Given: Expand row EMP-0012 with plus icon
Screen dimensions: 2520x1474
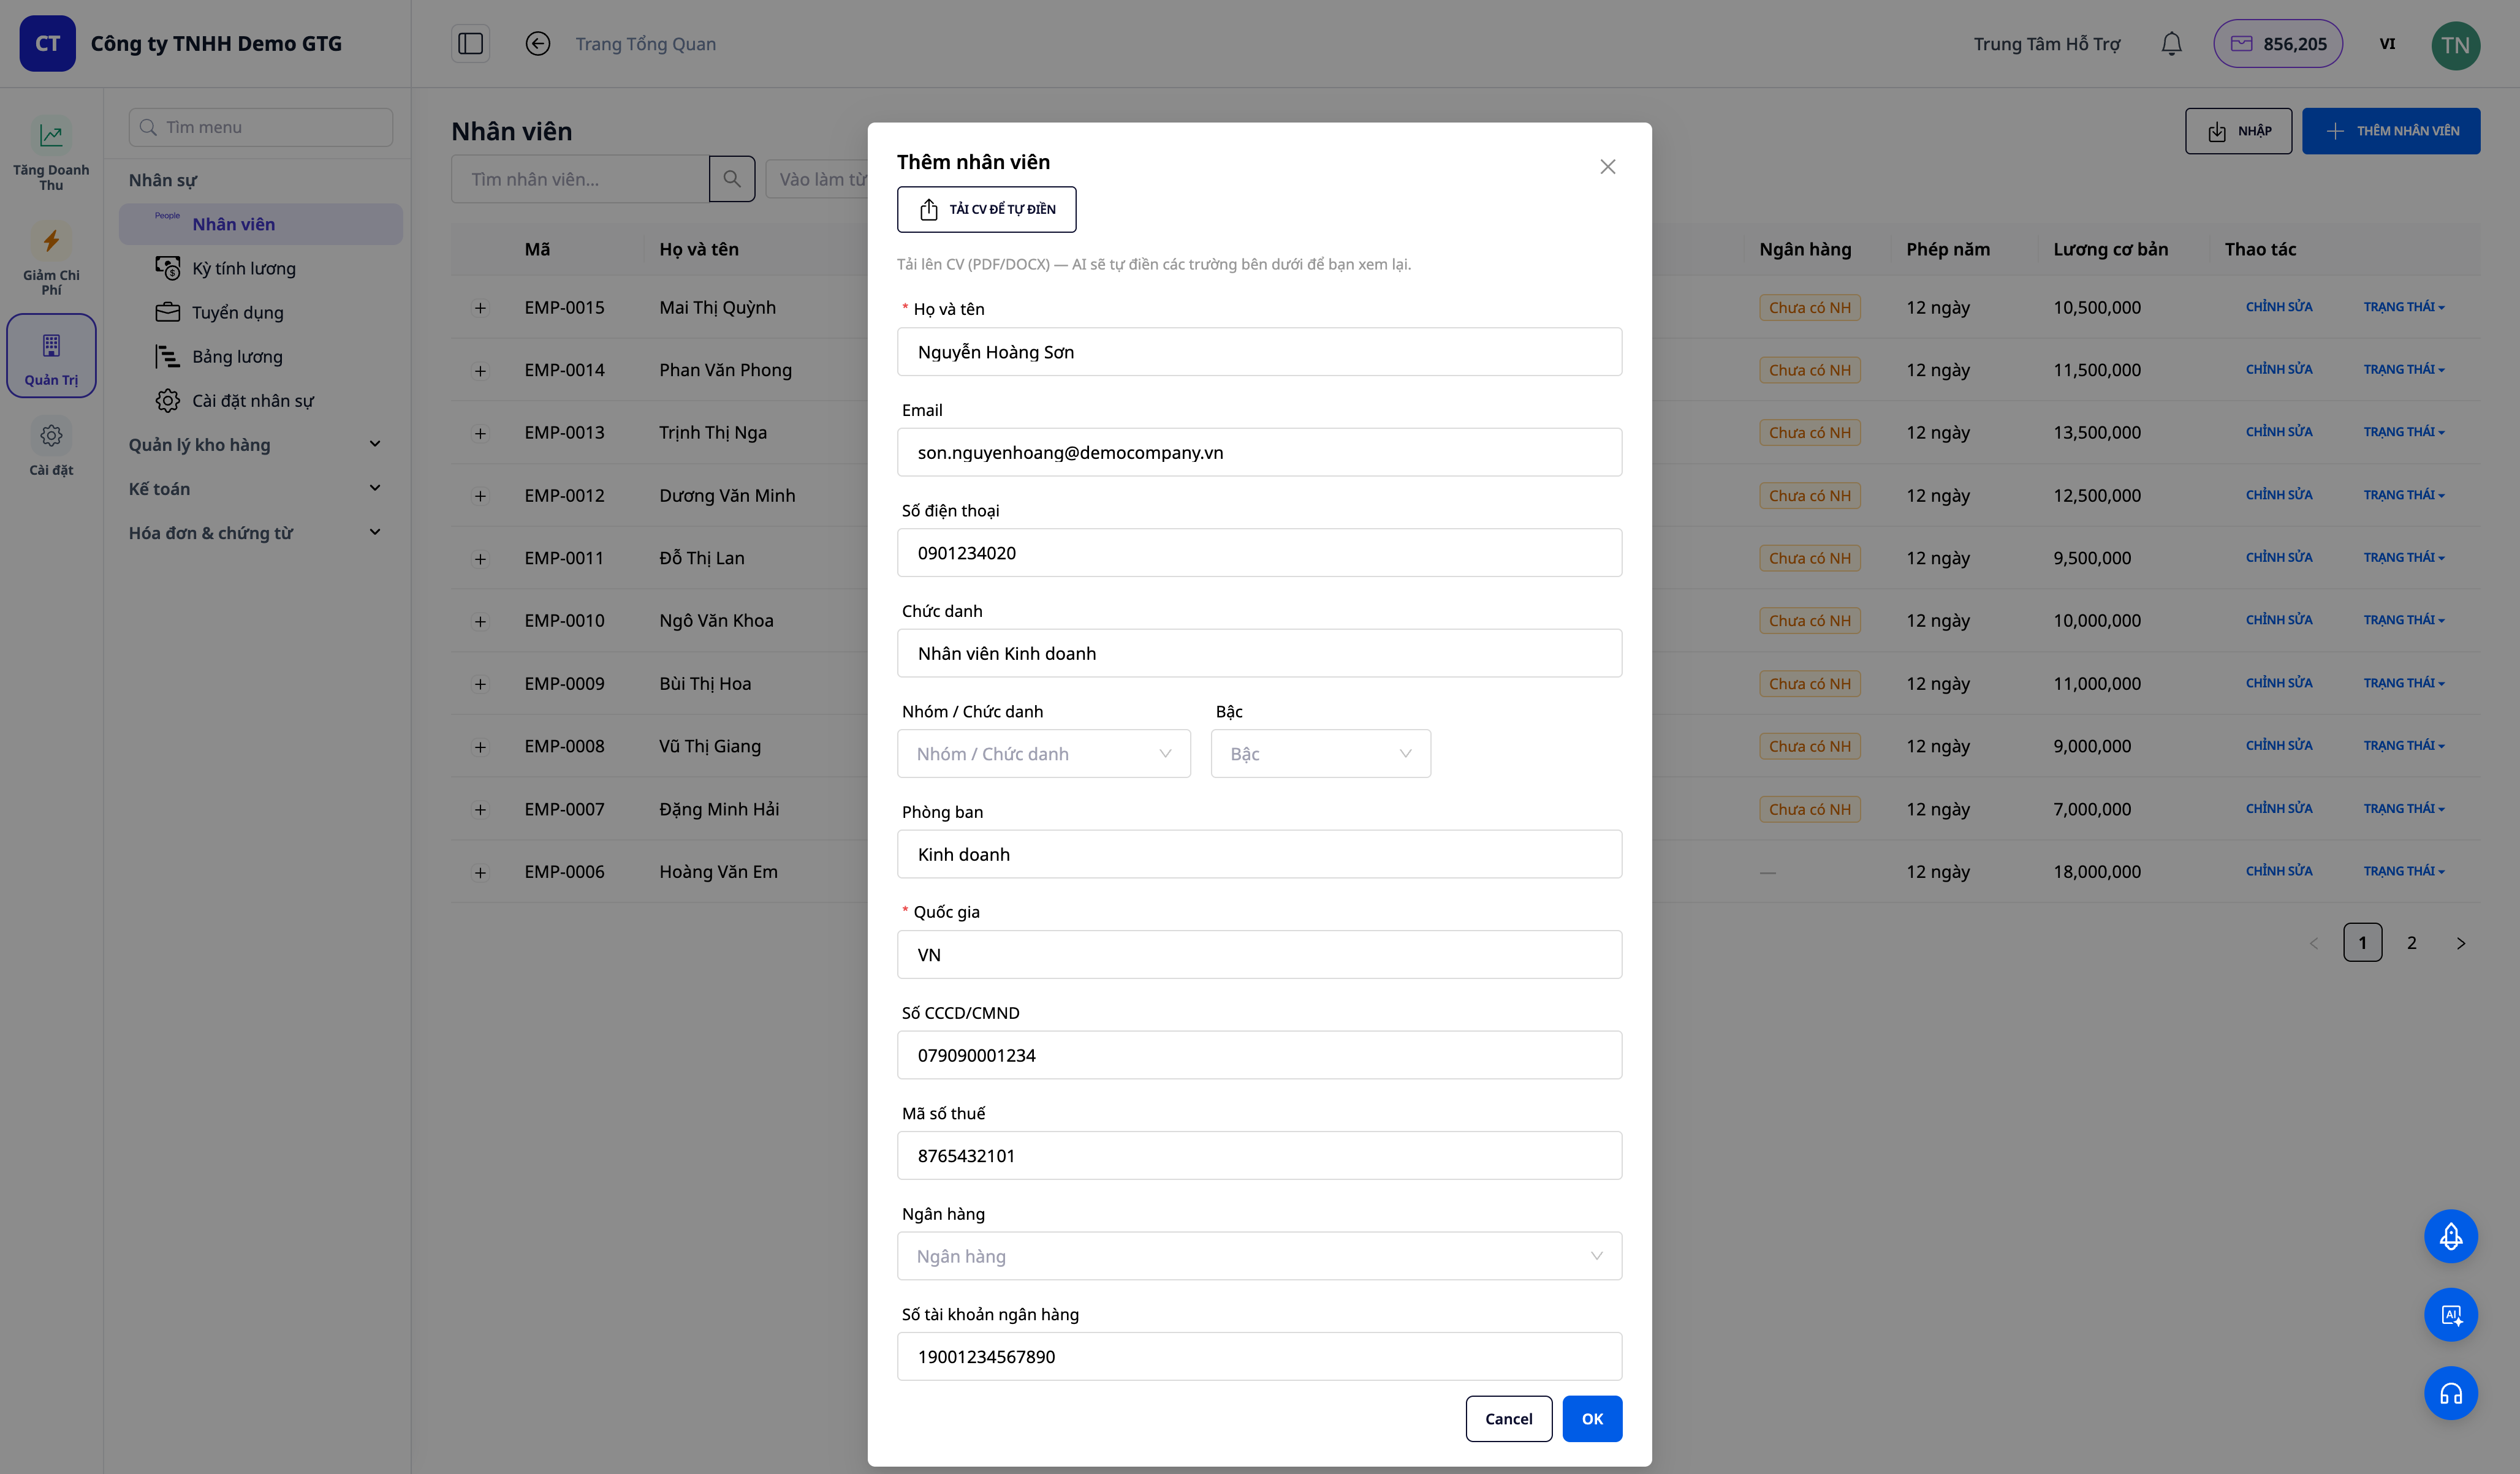Looking at the screenshot, I should click(x=480, y=496).
